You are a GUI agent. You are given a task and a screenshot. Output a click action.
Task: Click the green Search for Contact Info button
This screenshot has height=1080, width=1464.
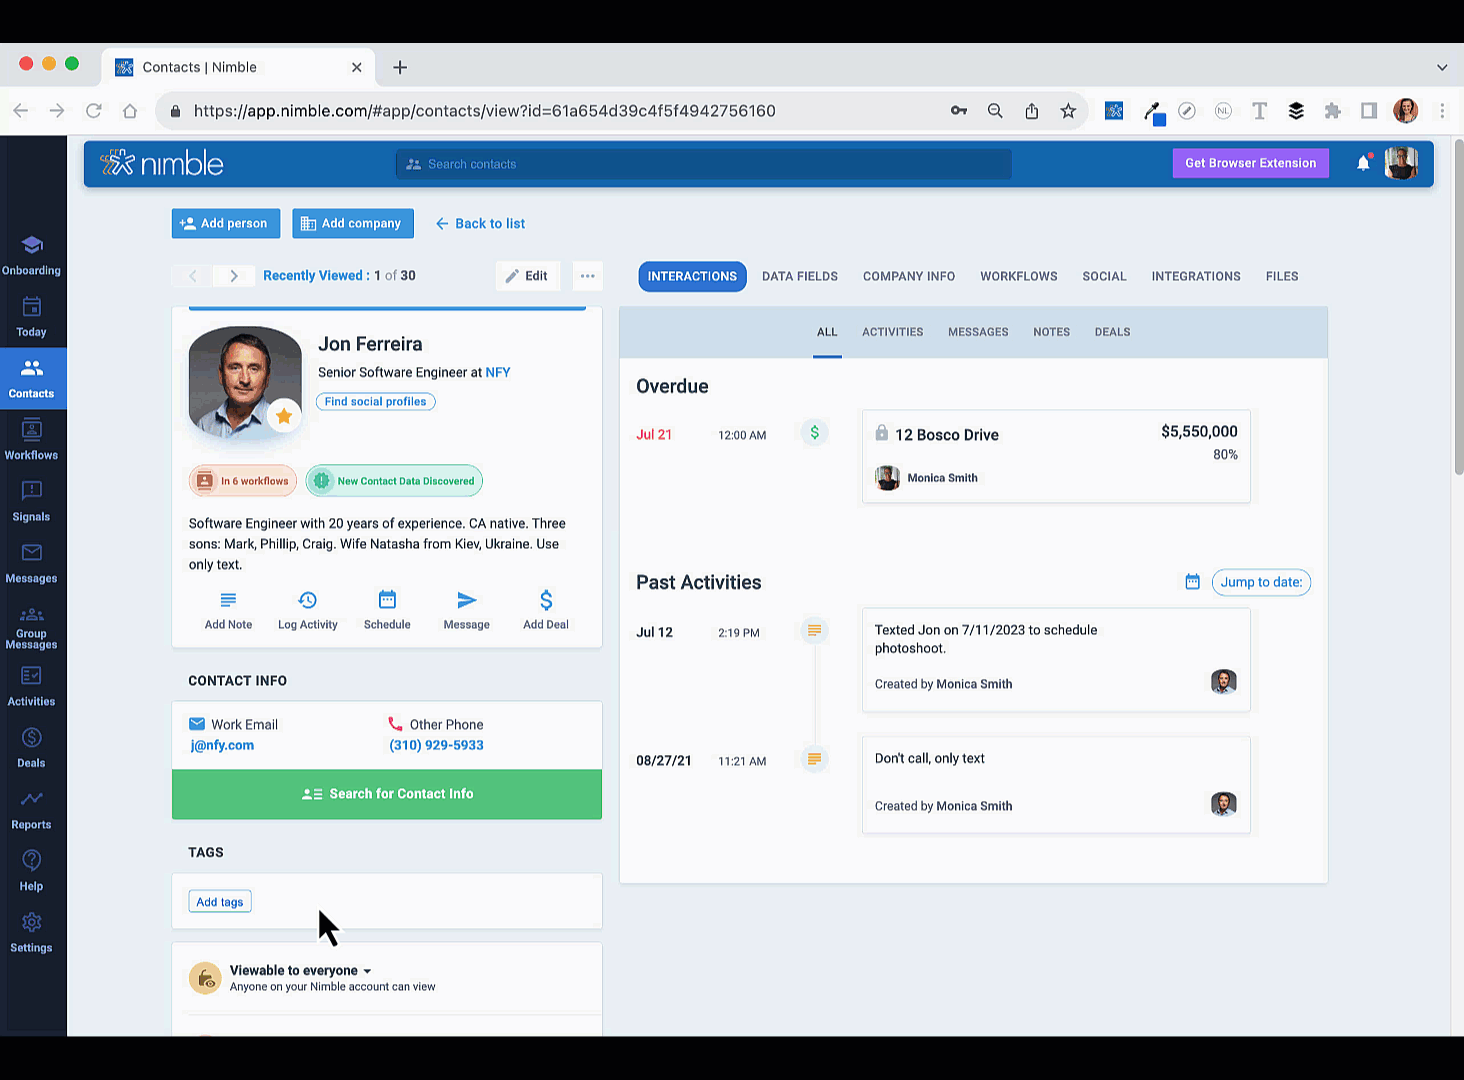click(387, 794)
